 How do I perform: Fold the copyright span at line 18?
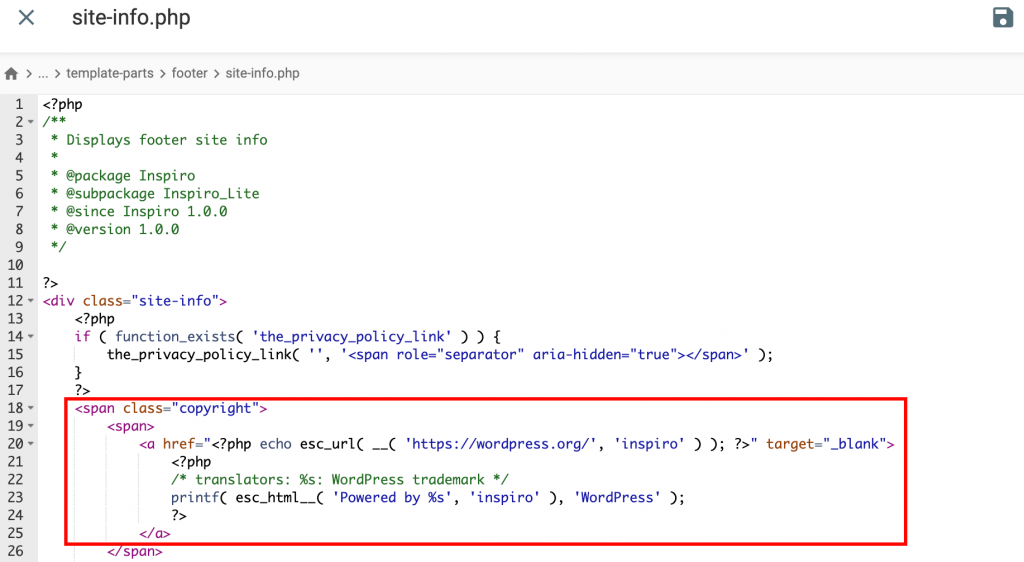pos(31,408)
